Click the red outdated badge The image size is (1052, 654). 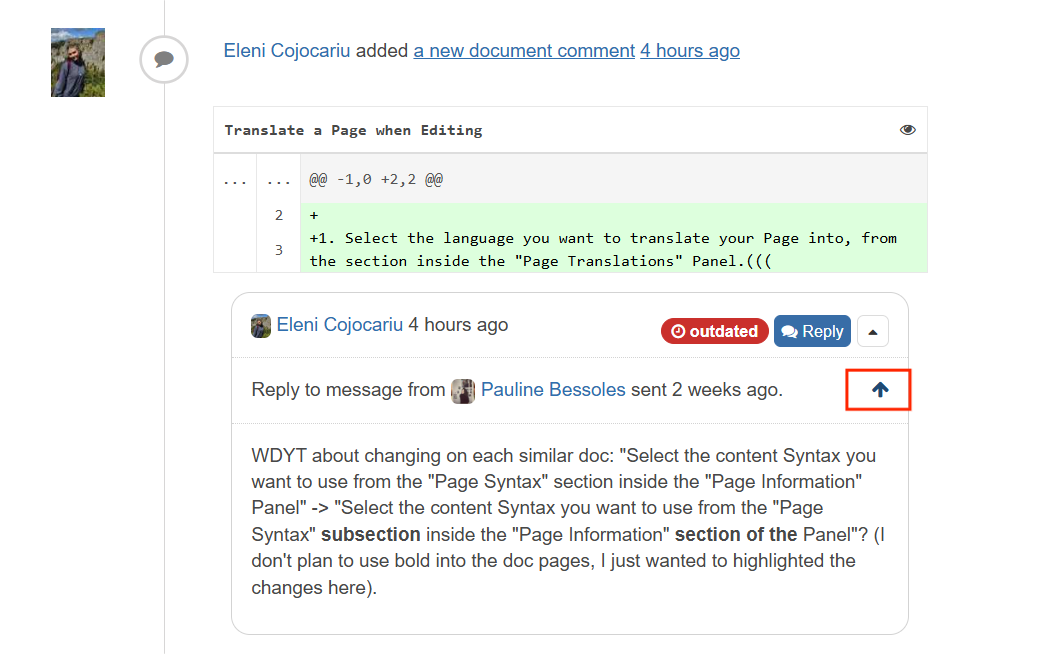[x=715, y=331]
